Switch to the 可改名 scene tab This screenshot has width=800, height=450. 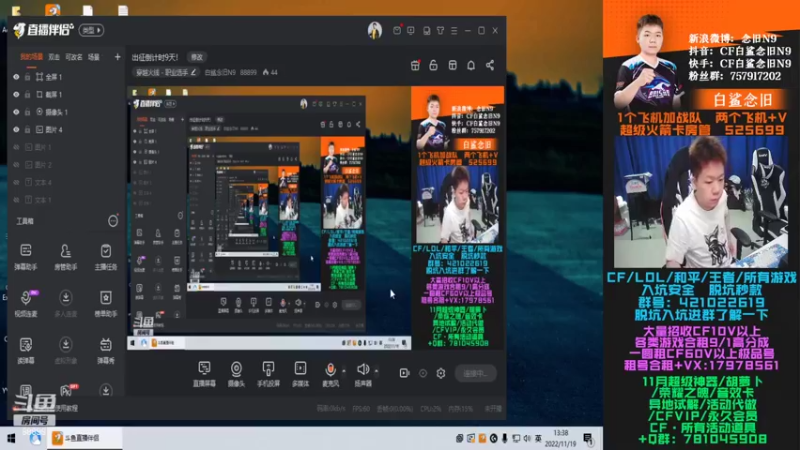pyautogui.click(x=73, y=57)
